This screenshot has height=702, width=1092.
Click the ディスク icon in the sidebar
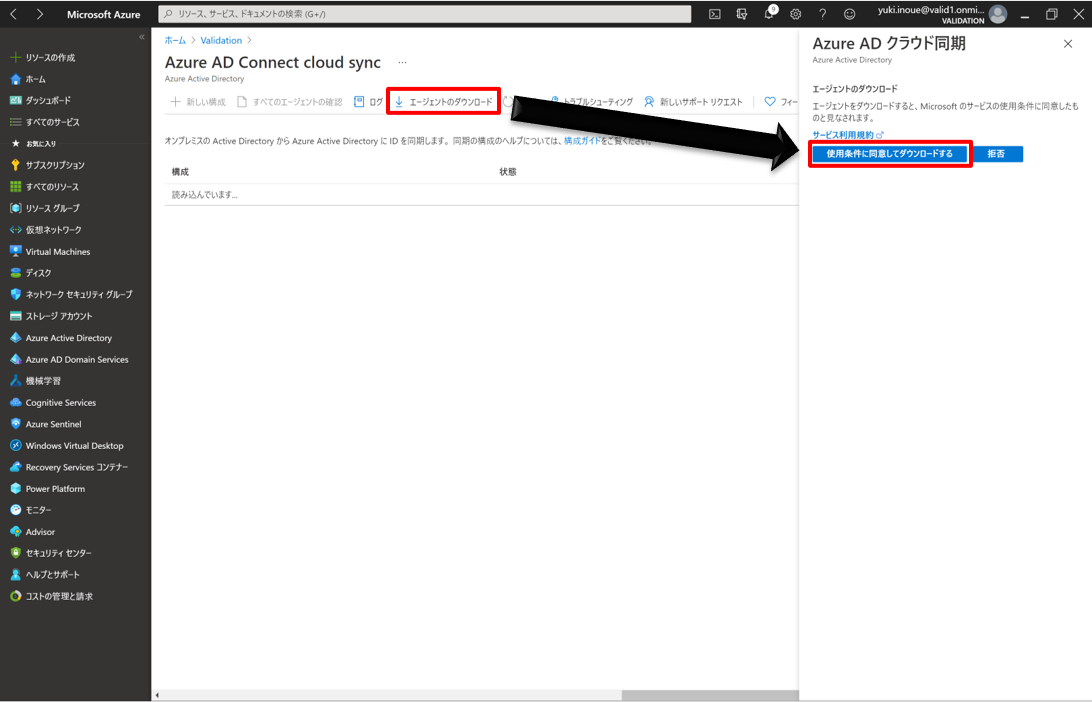[x=15, y=273]
